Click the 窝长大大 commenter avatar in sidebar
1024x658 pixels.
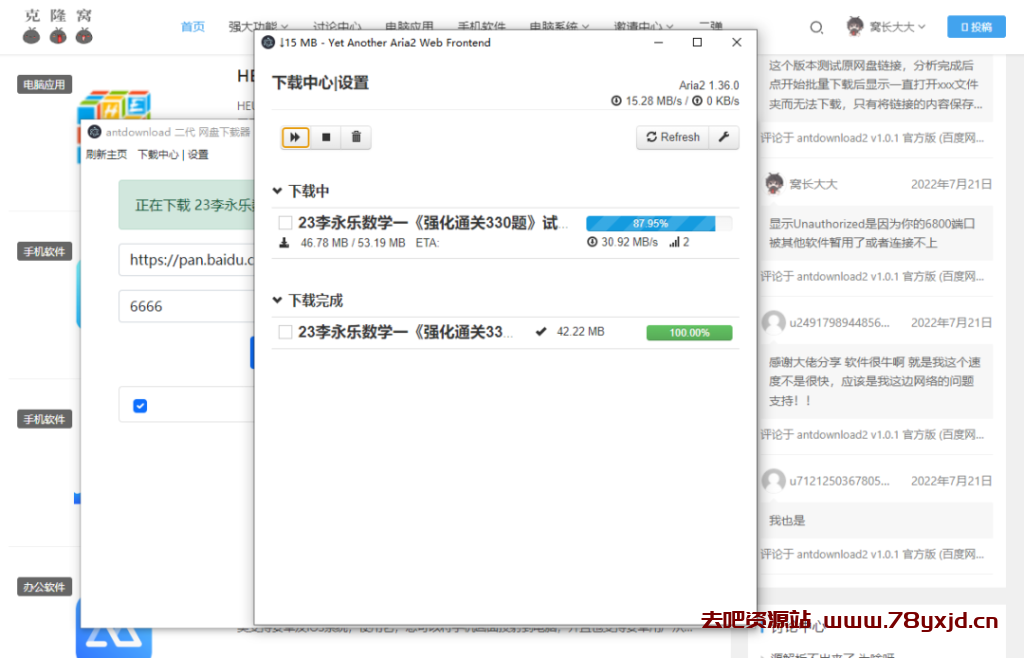pyautogui.click(x=775, y=184)
